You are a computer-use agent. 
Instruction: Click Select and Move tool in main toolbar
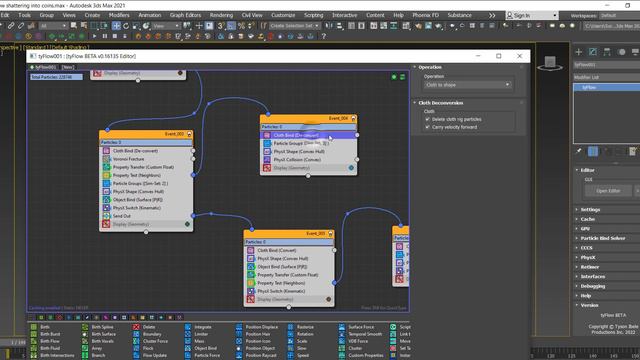pyautogui.click(x=116, y=26)
